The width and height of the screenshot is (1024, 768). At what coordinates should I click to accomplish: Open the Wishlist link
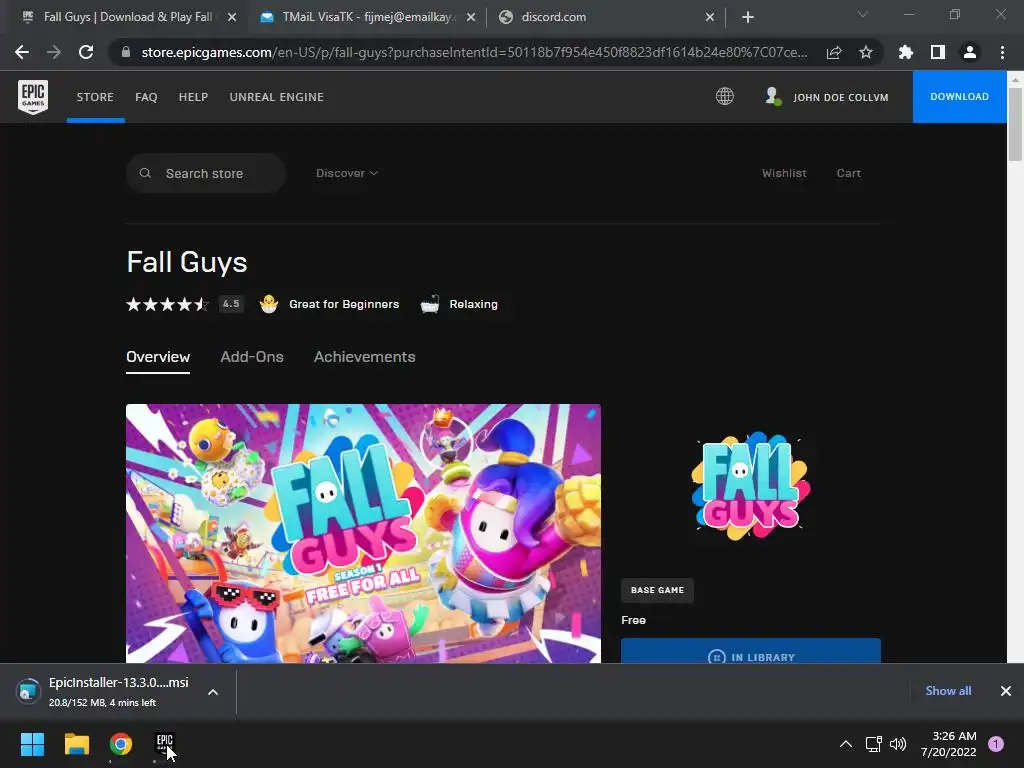tap(784, 173)
